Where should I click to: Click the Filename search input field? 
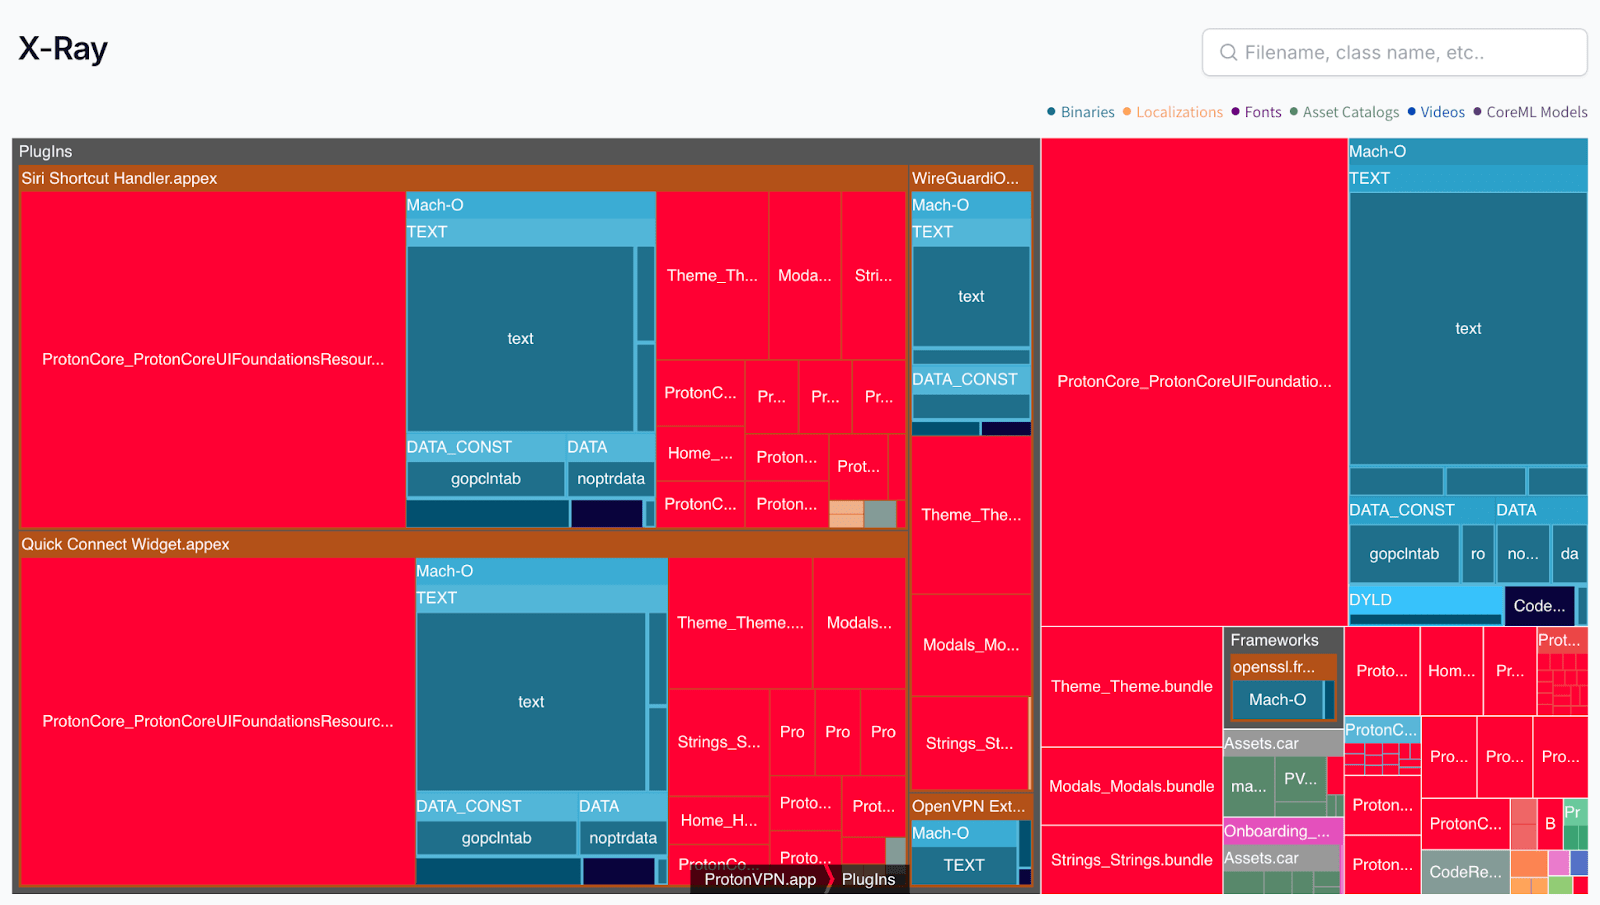(1405, 53)
